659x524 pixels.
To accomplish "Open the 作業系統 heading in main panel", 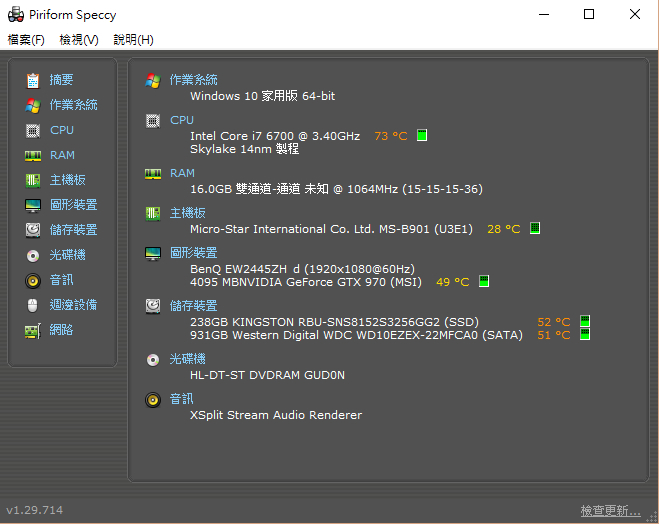I will [193, 80].
